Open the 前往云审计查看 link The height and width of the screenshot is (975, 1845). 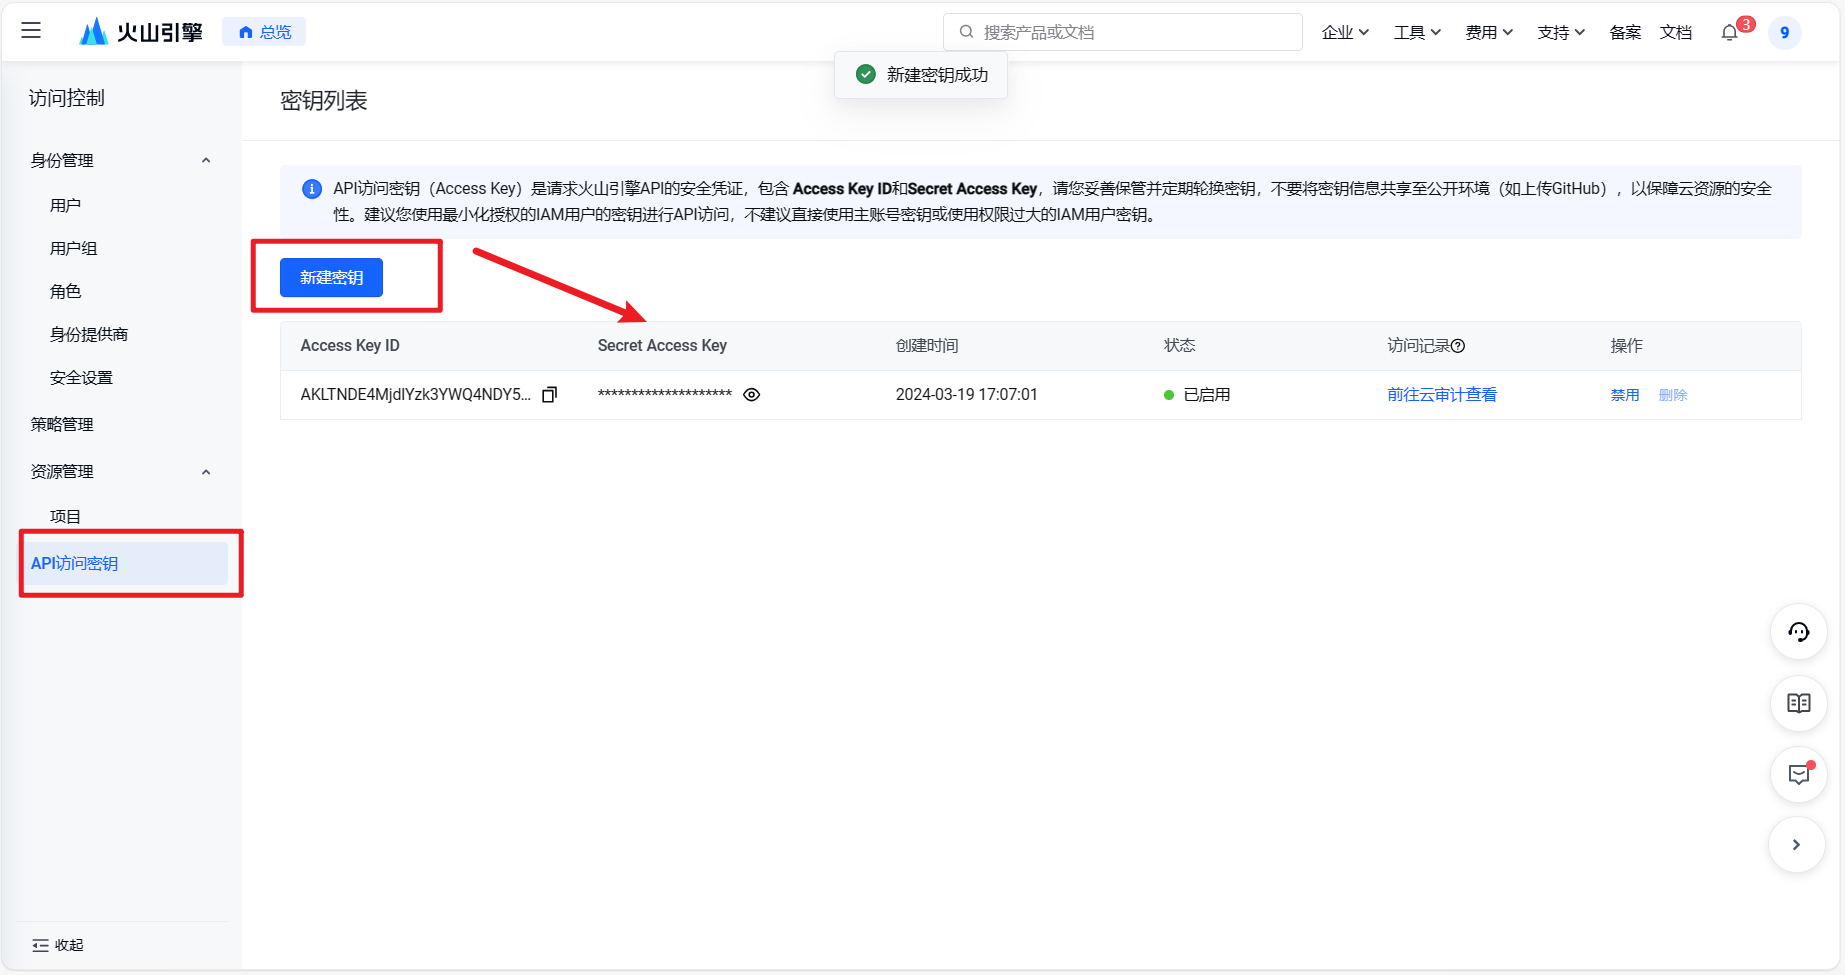coord(1441,395)
